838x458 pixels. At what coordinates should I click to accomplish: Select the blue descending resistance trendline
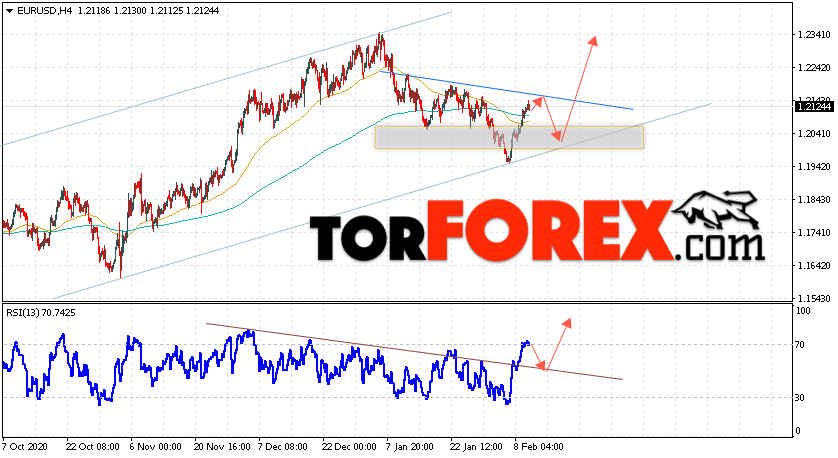[x=507, y=90]
